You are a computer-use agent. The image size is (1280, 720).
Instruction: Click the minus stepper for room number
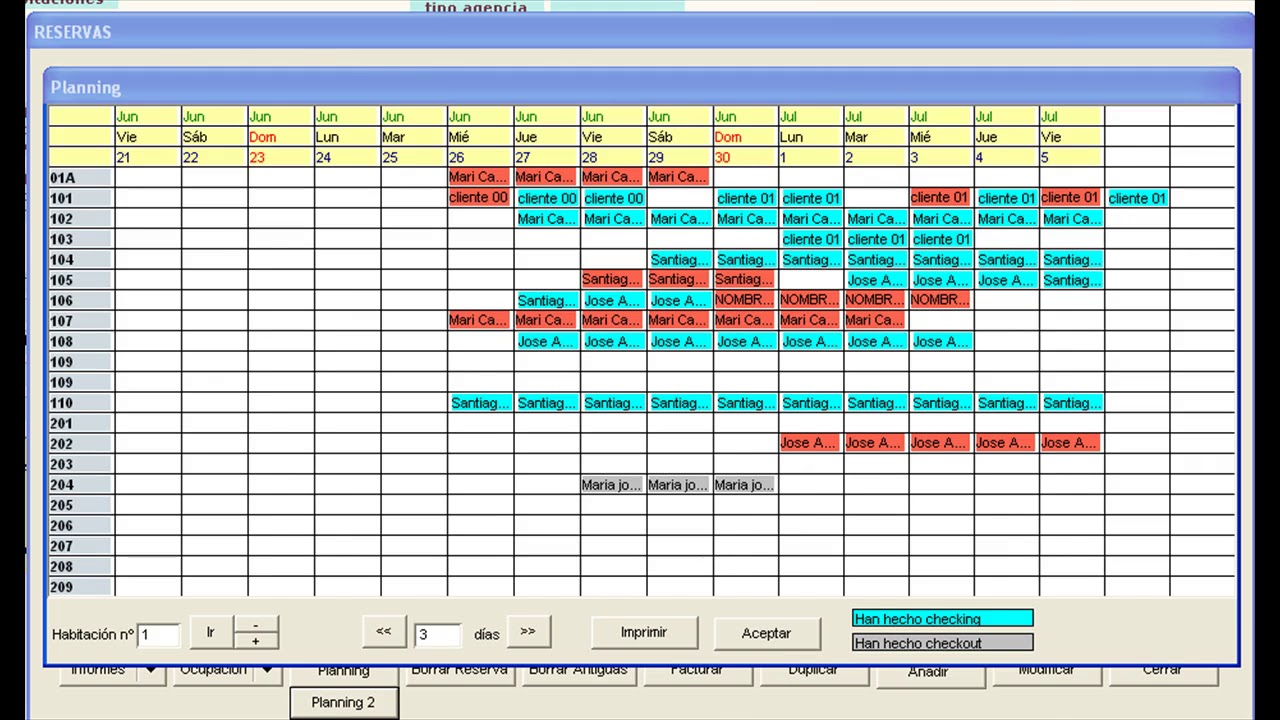tap(255, 624)
